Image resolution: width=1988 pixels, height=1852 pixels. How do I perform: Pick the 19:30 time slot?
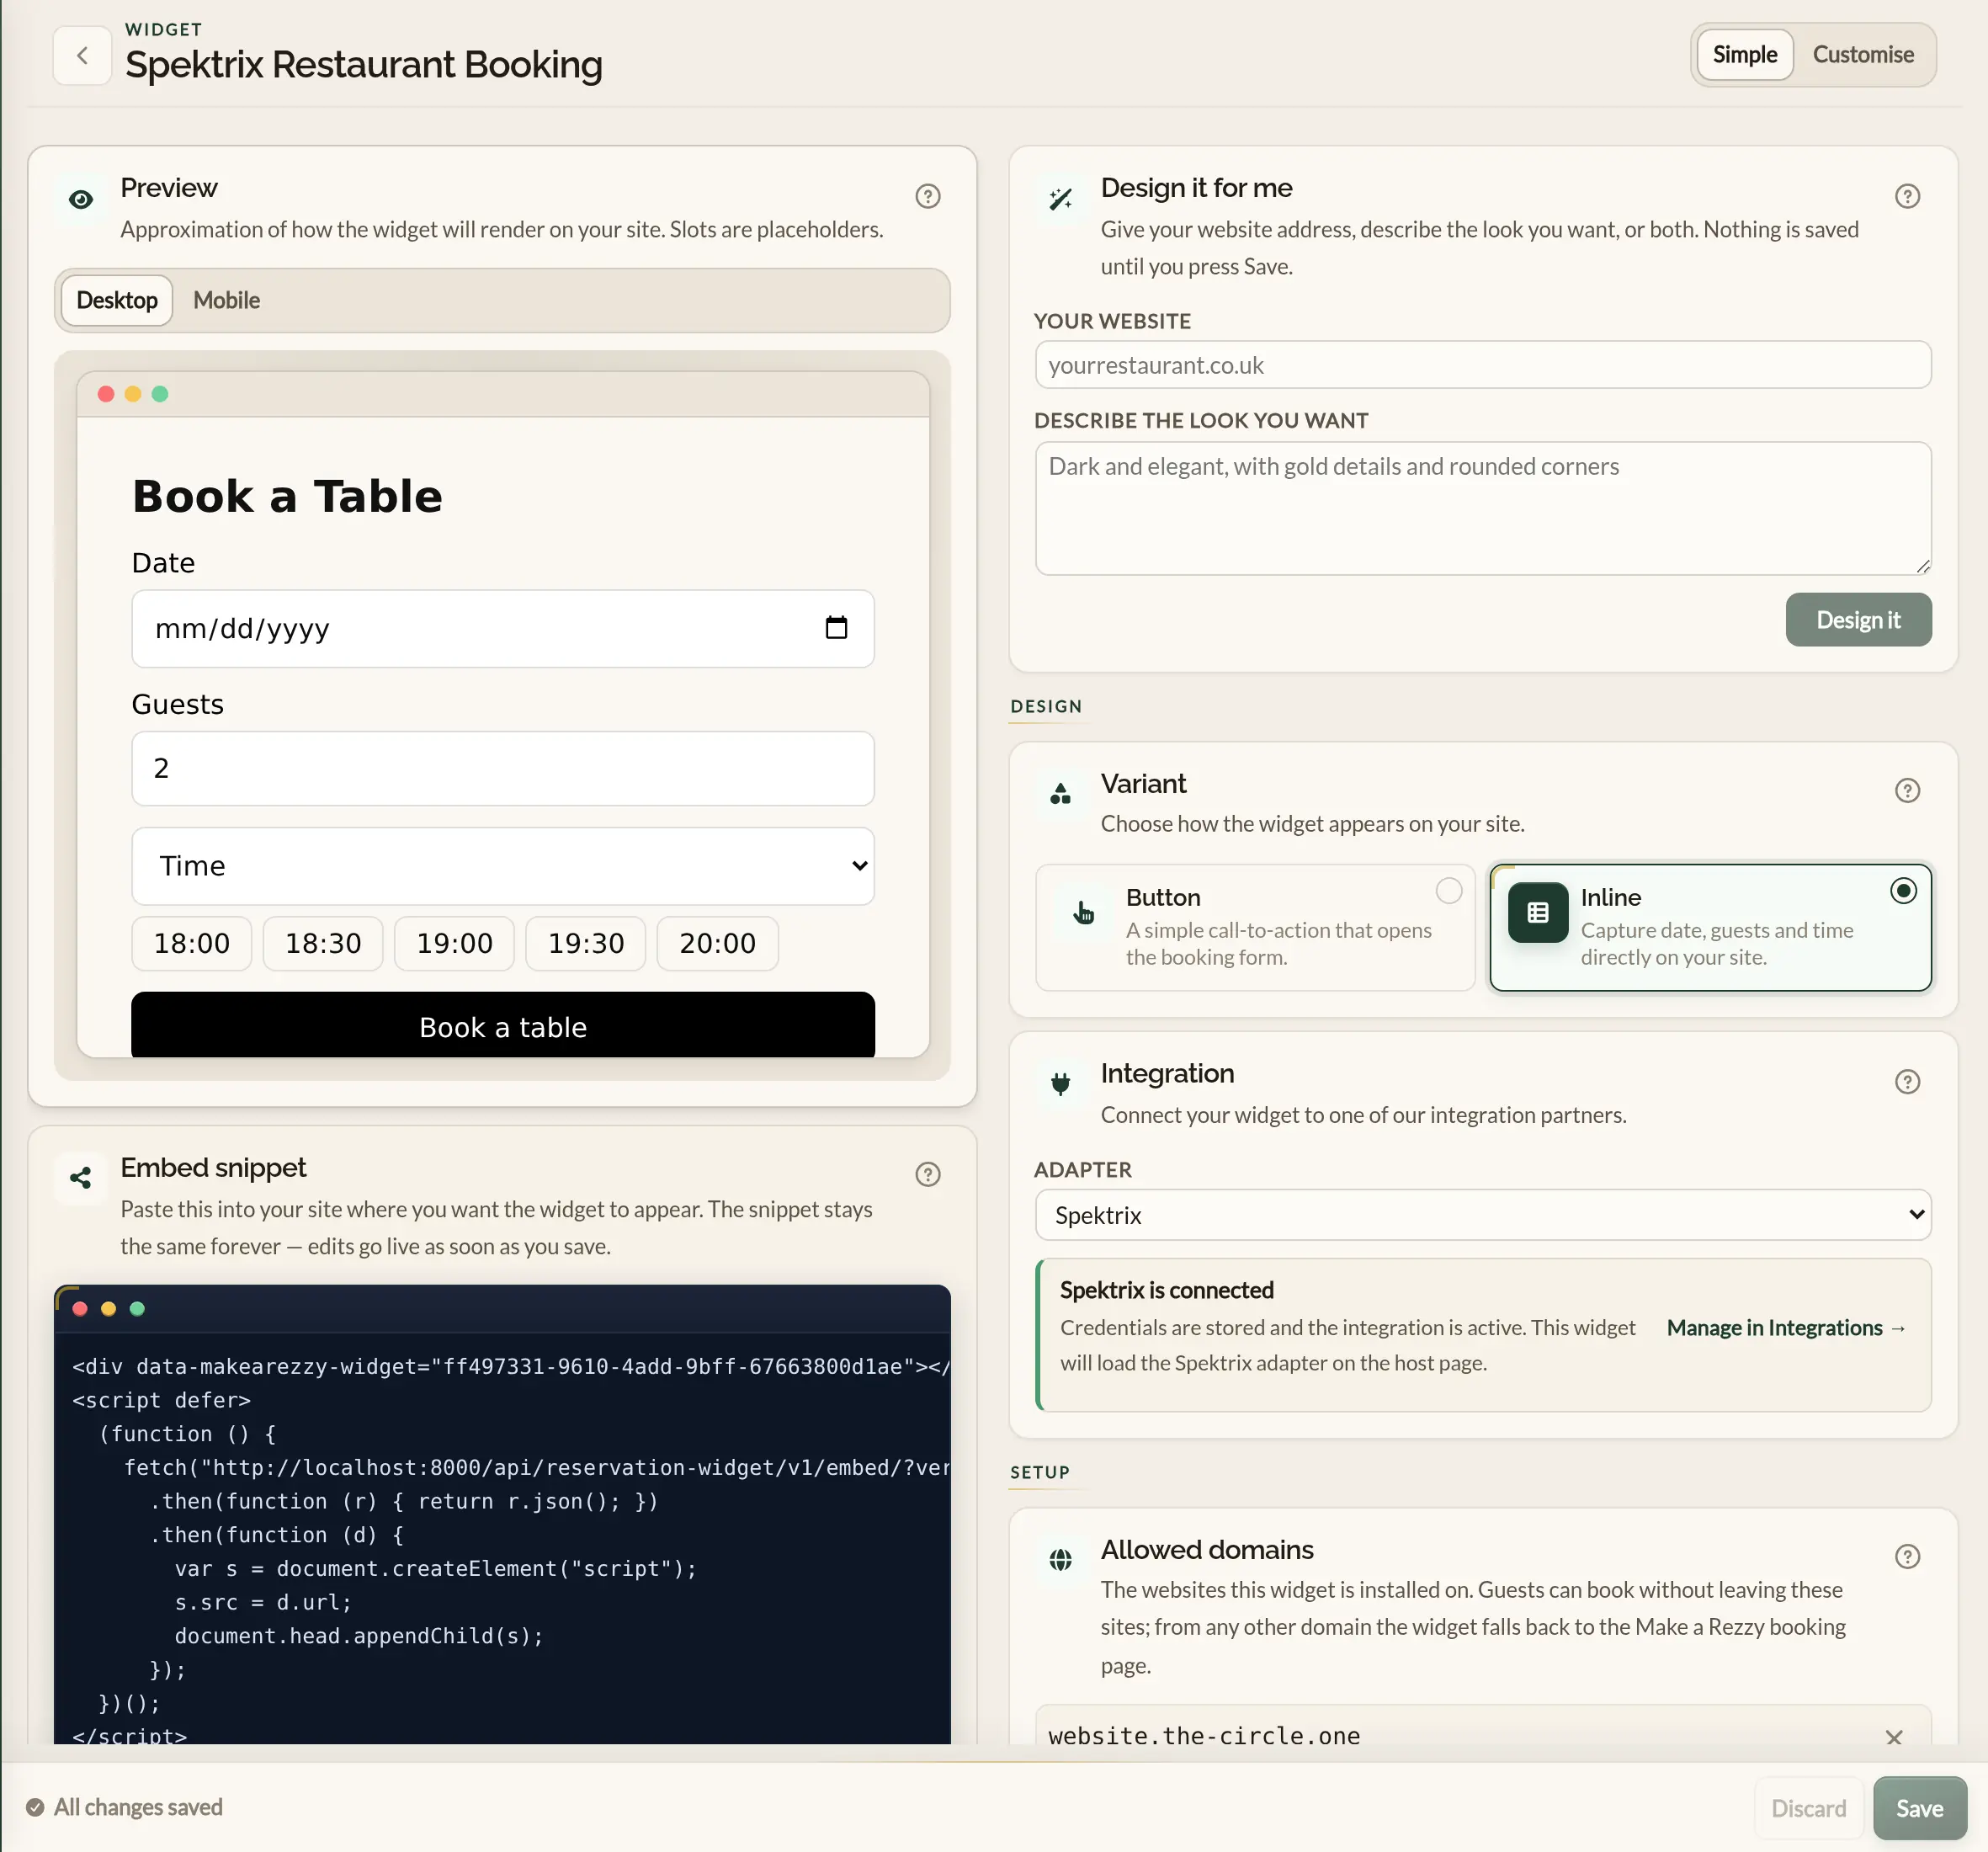pos(585,943)
